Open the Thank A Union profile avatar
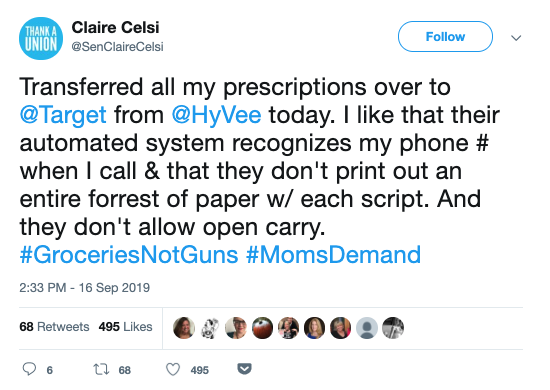This screenshot has width=550, height=390. click(41, 38)
